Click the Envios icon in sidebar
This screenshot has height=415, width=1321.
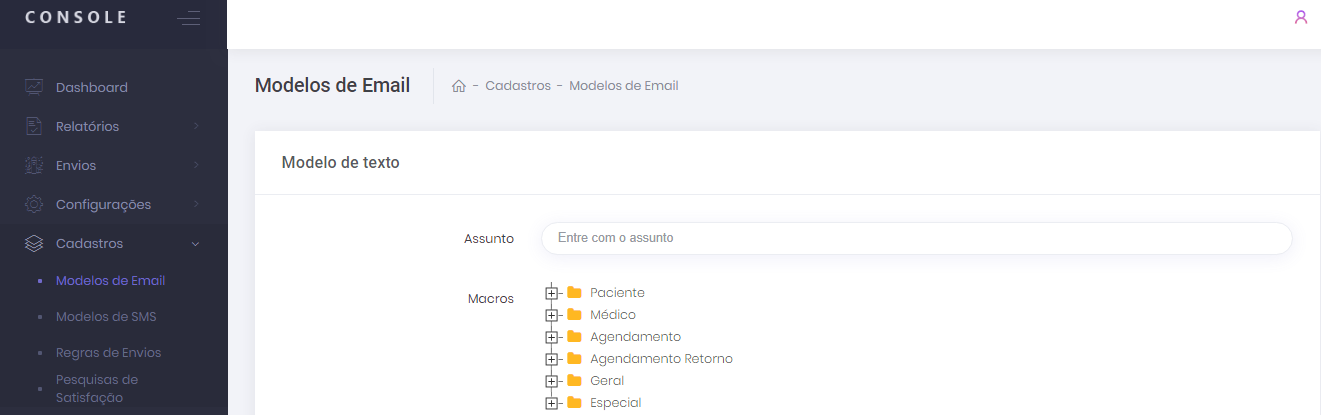click(34, 165)
